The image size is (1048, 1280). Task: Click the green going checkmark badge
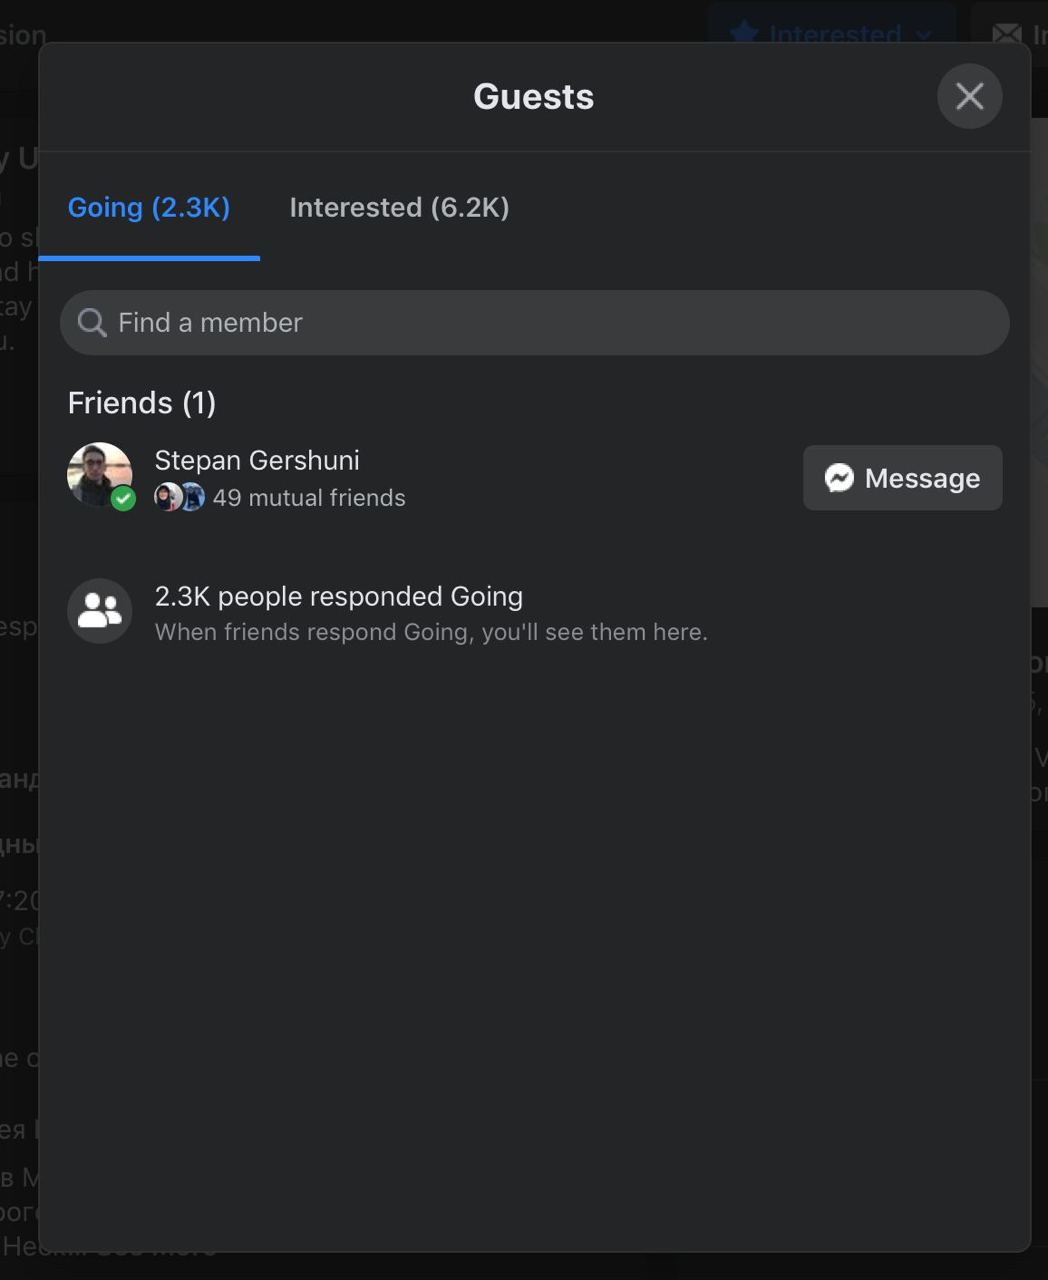click(x=123, y=498)
